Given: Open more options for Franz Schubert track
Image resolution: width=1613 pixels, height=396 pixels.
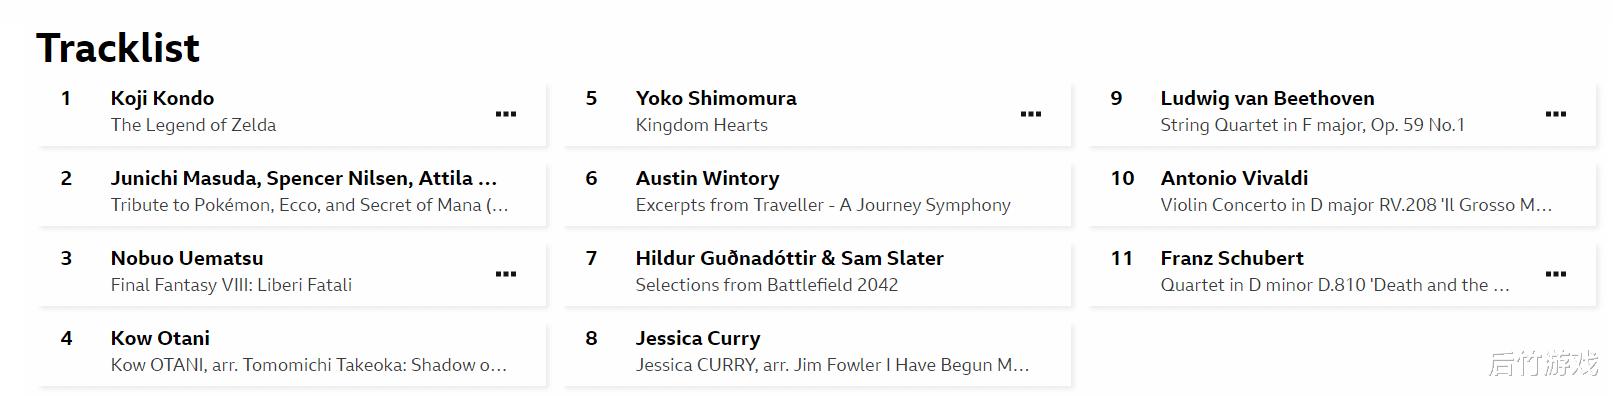Looking at the screenshot, I should [x=1556, y=274].
